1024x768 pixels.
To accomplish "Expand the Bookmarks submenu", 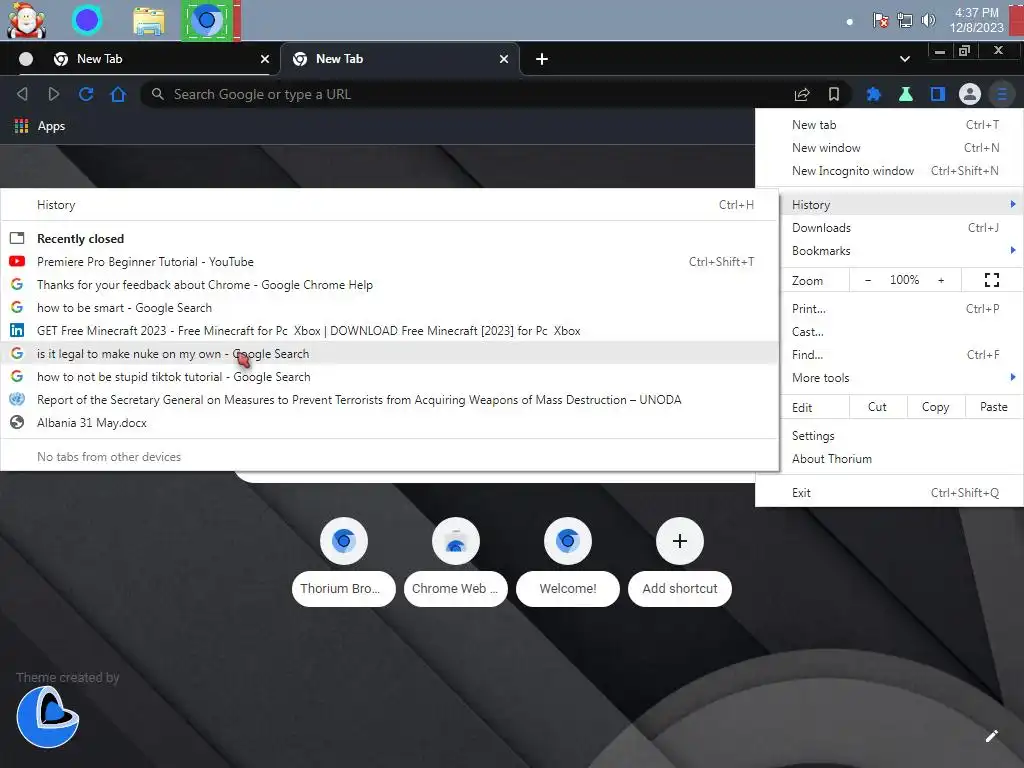I will (902, 251).
